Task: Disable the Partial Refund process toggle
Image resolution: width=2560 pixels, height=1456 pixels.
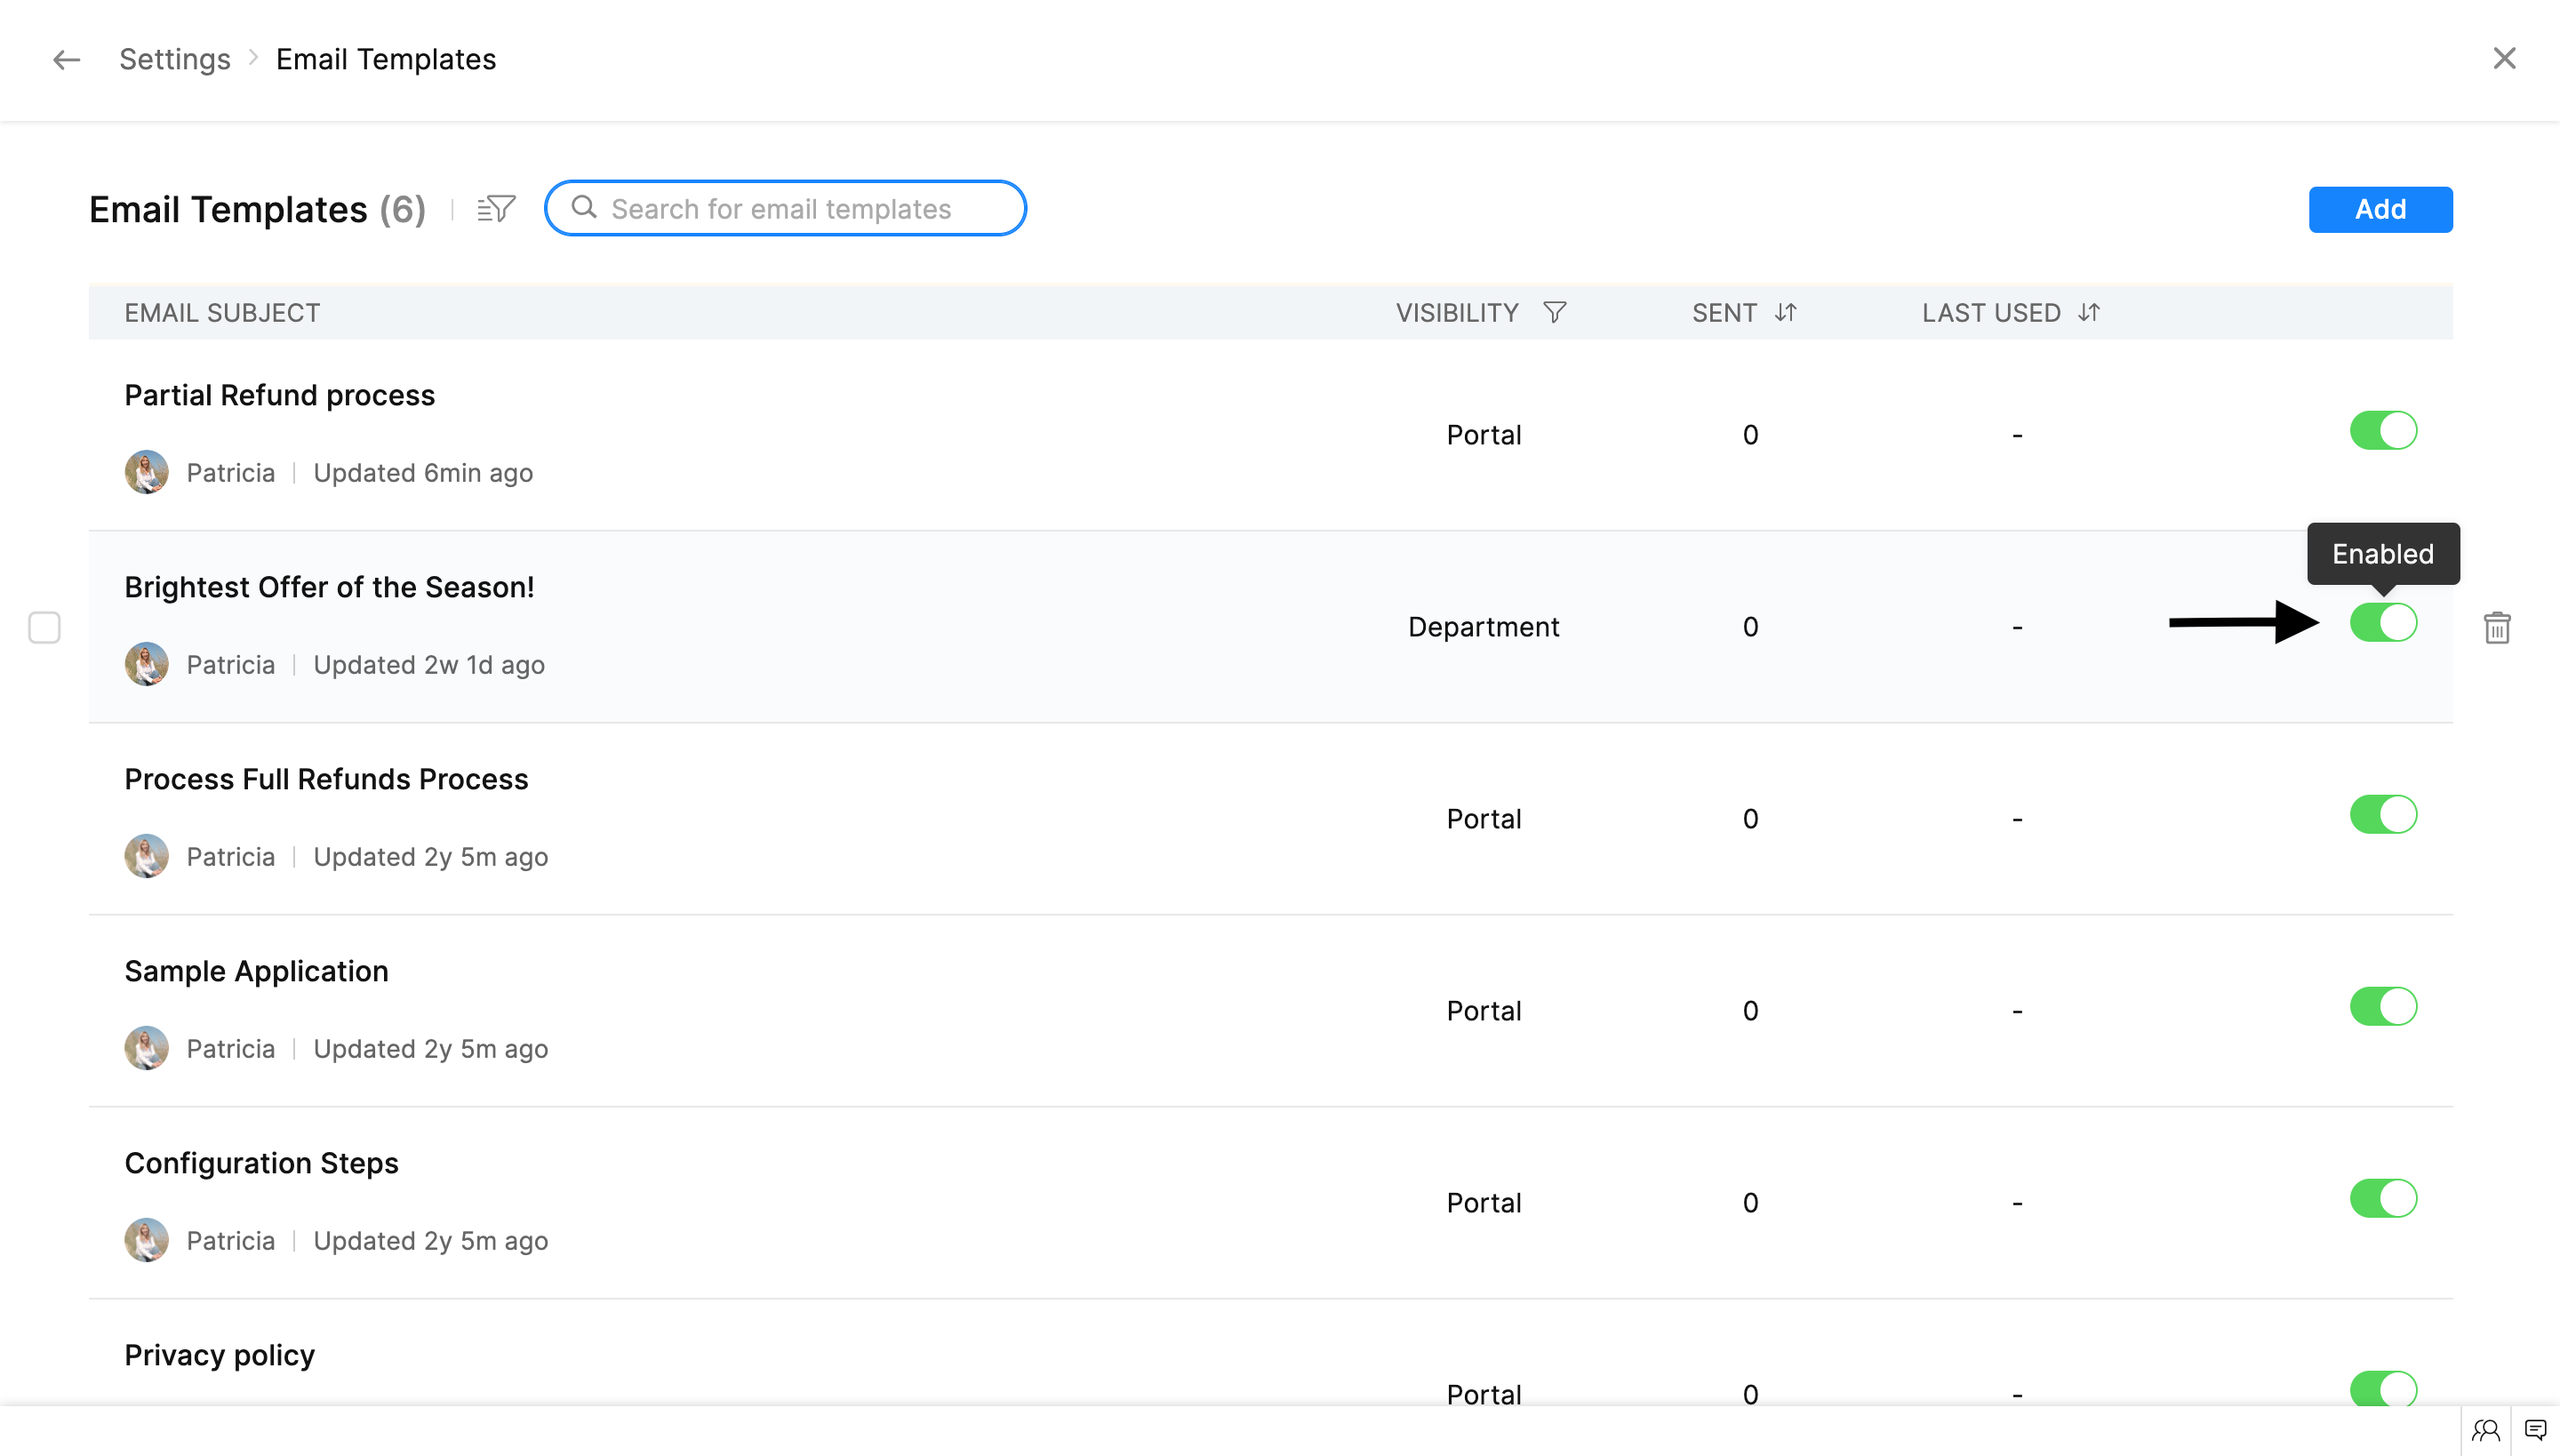Action: coord(2383,431)
